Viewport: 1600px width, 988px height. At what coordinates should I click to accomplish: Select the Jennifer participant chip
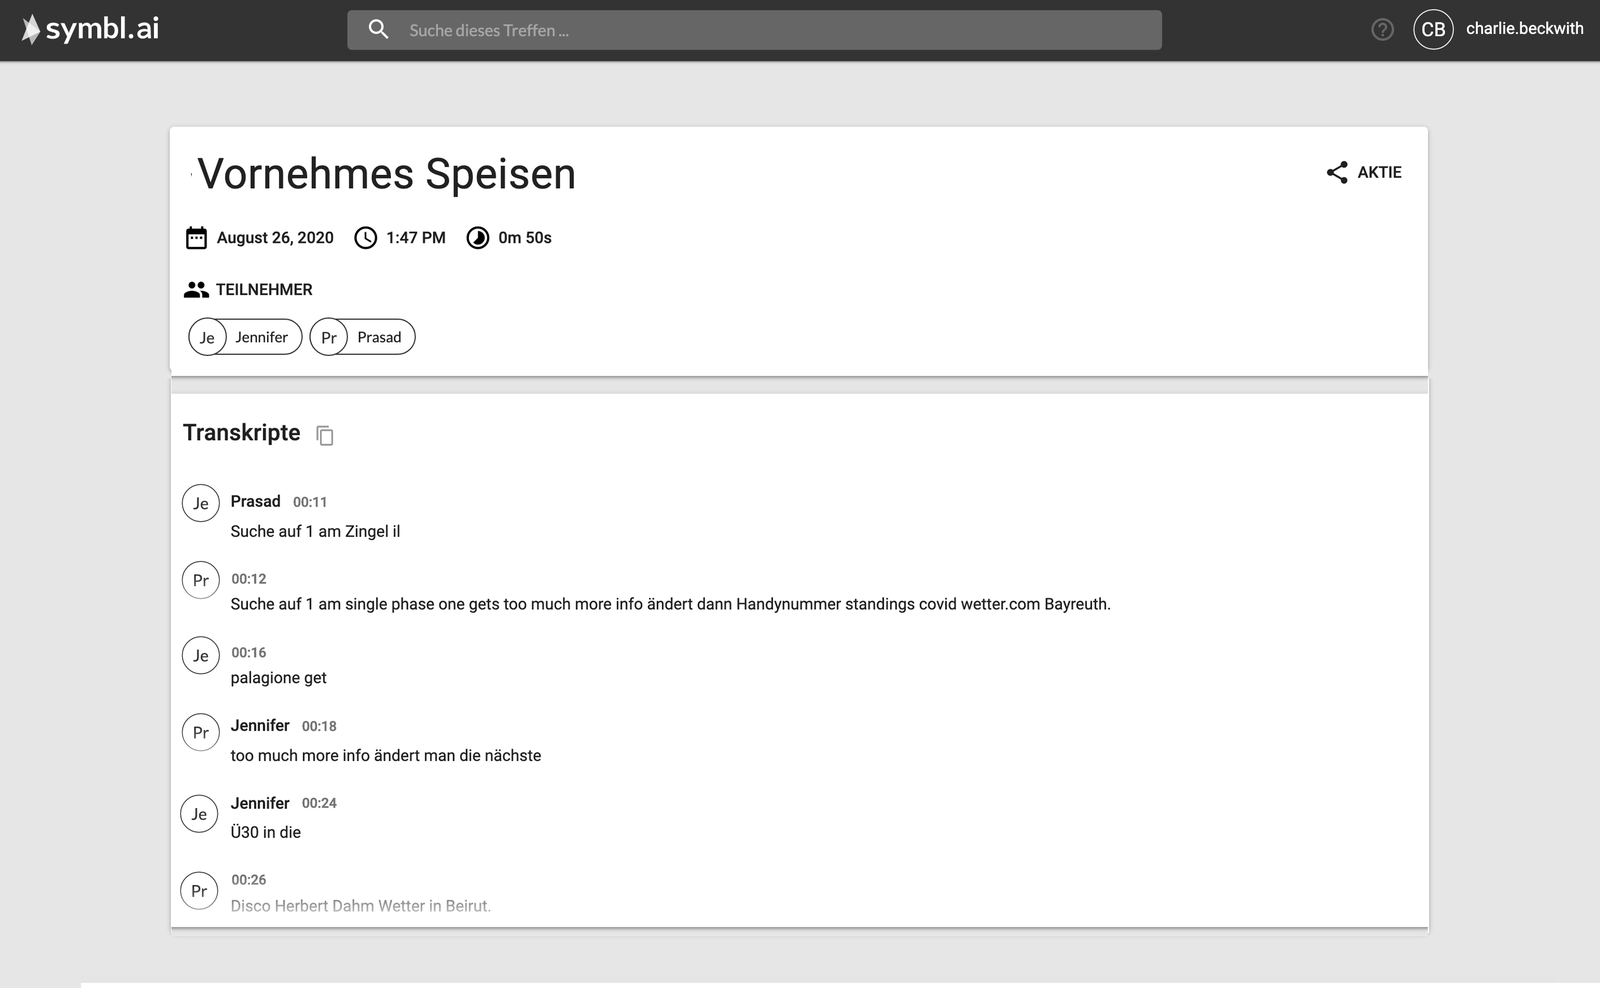[245, 337]
